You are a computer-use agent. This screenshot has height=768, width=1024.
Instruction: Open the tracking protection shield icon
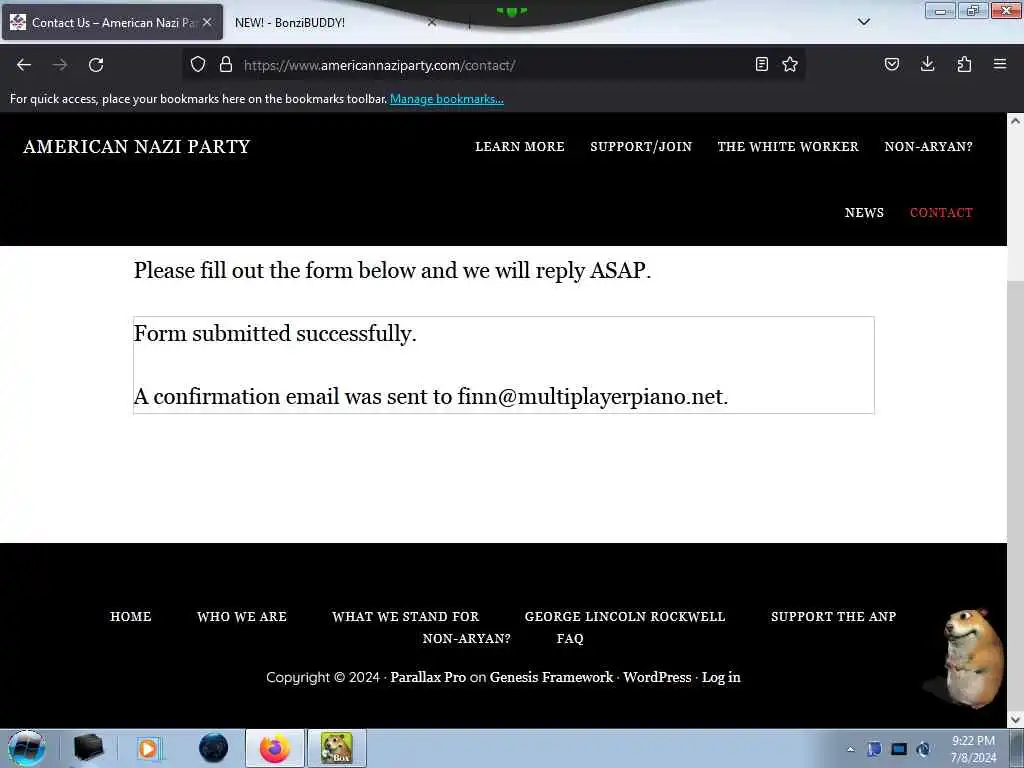coord(198,64)
